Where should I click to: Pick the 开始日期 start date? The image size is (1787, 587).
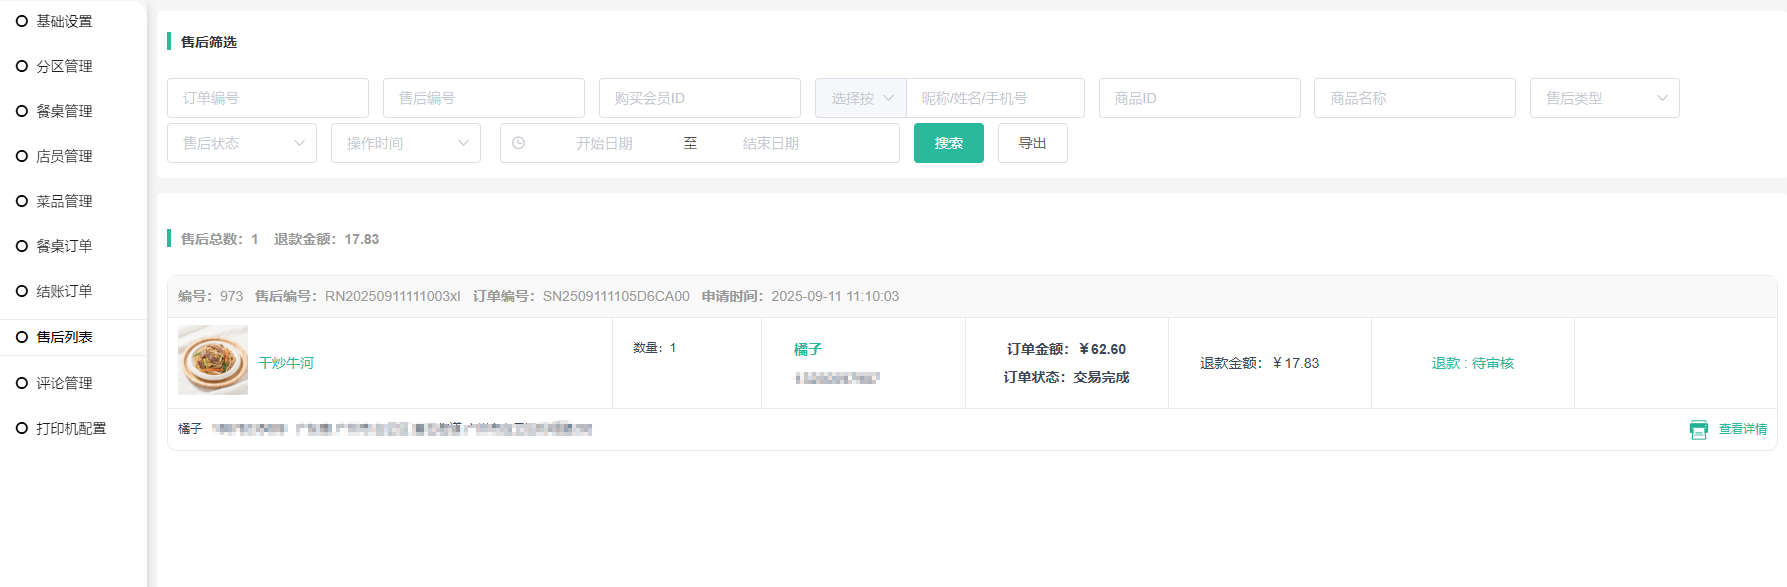[604, 143]
